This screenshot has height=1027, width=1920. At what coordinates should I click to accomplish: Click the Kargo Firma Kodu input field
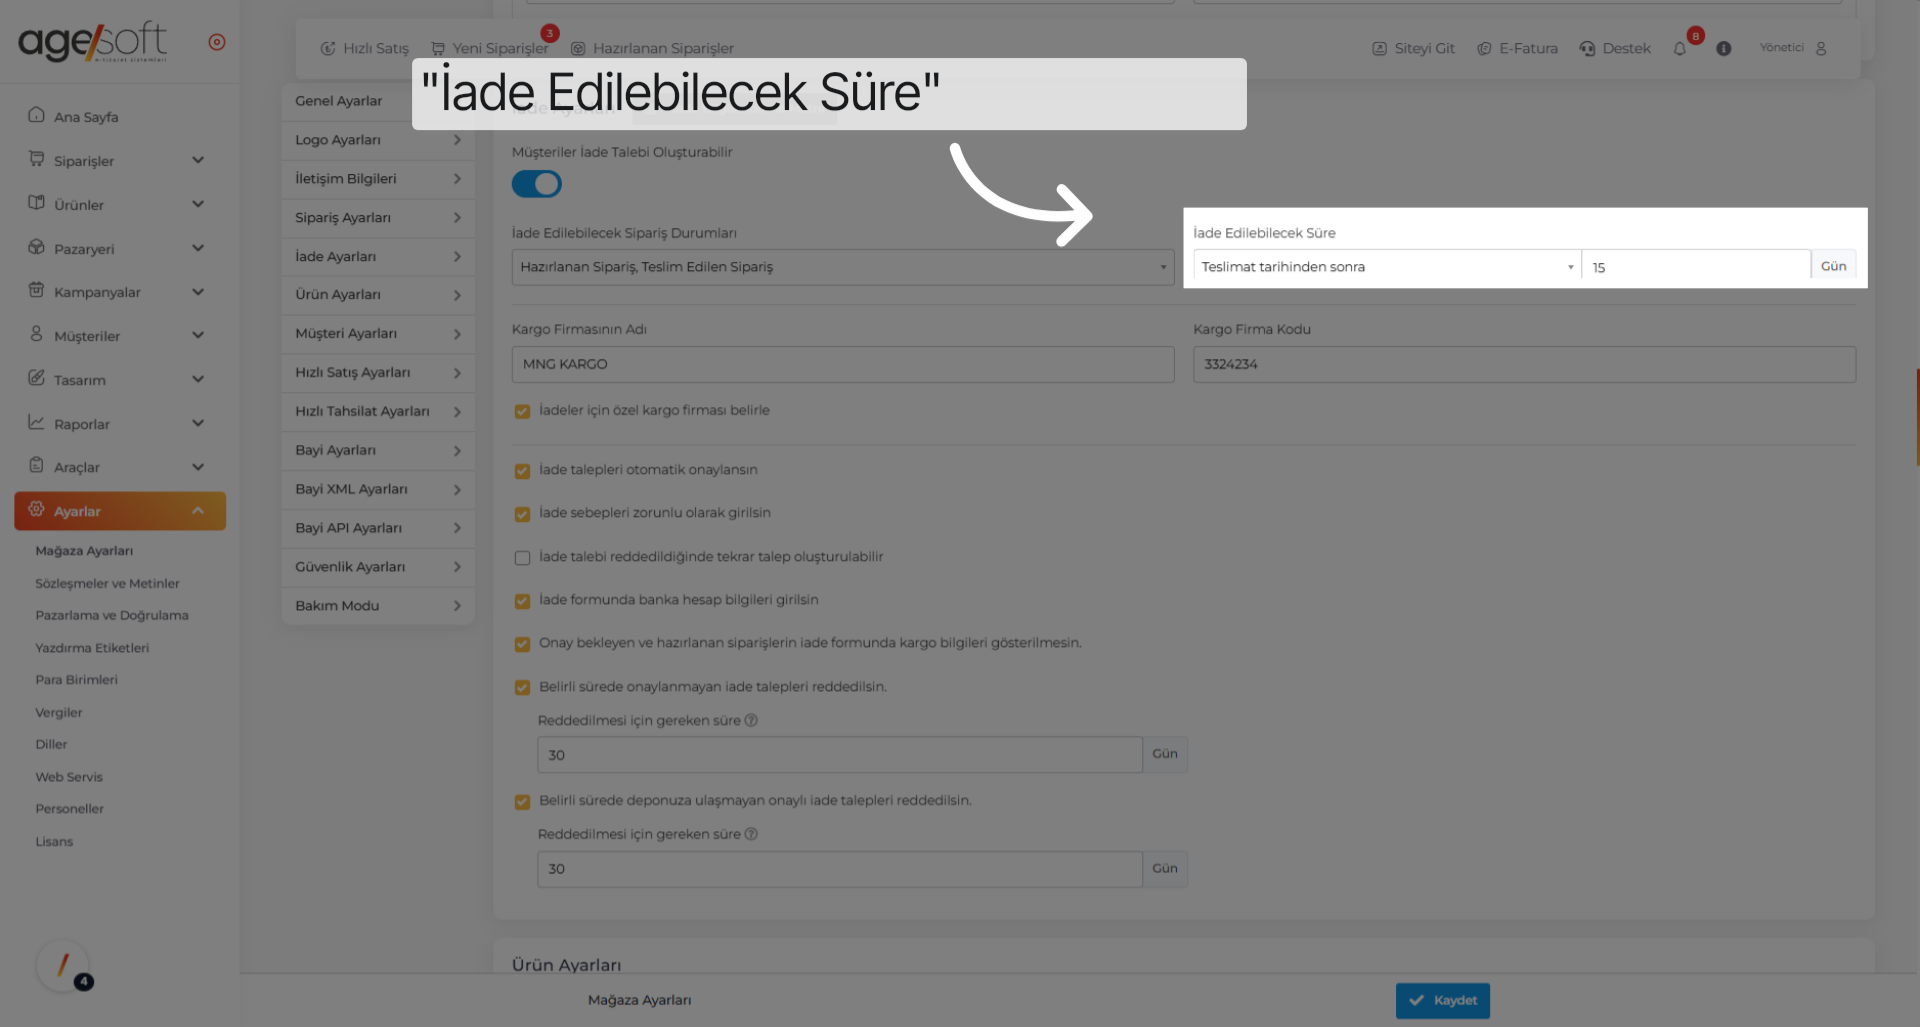(1523, 364)
